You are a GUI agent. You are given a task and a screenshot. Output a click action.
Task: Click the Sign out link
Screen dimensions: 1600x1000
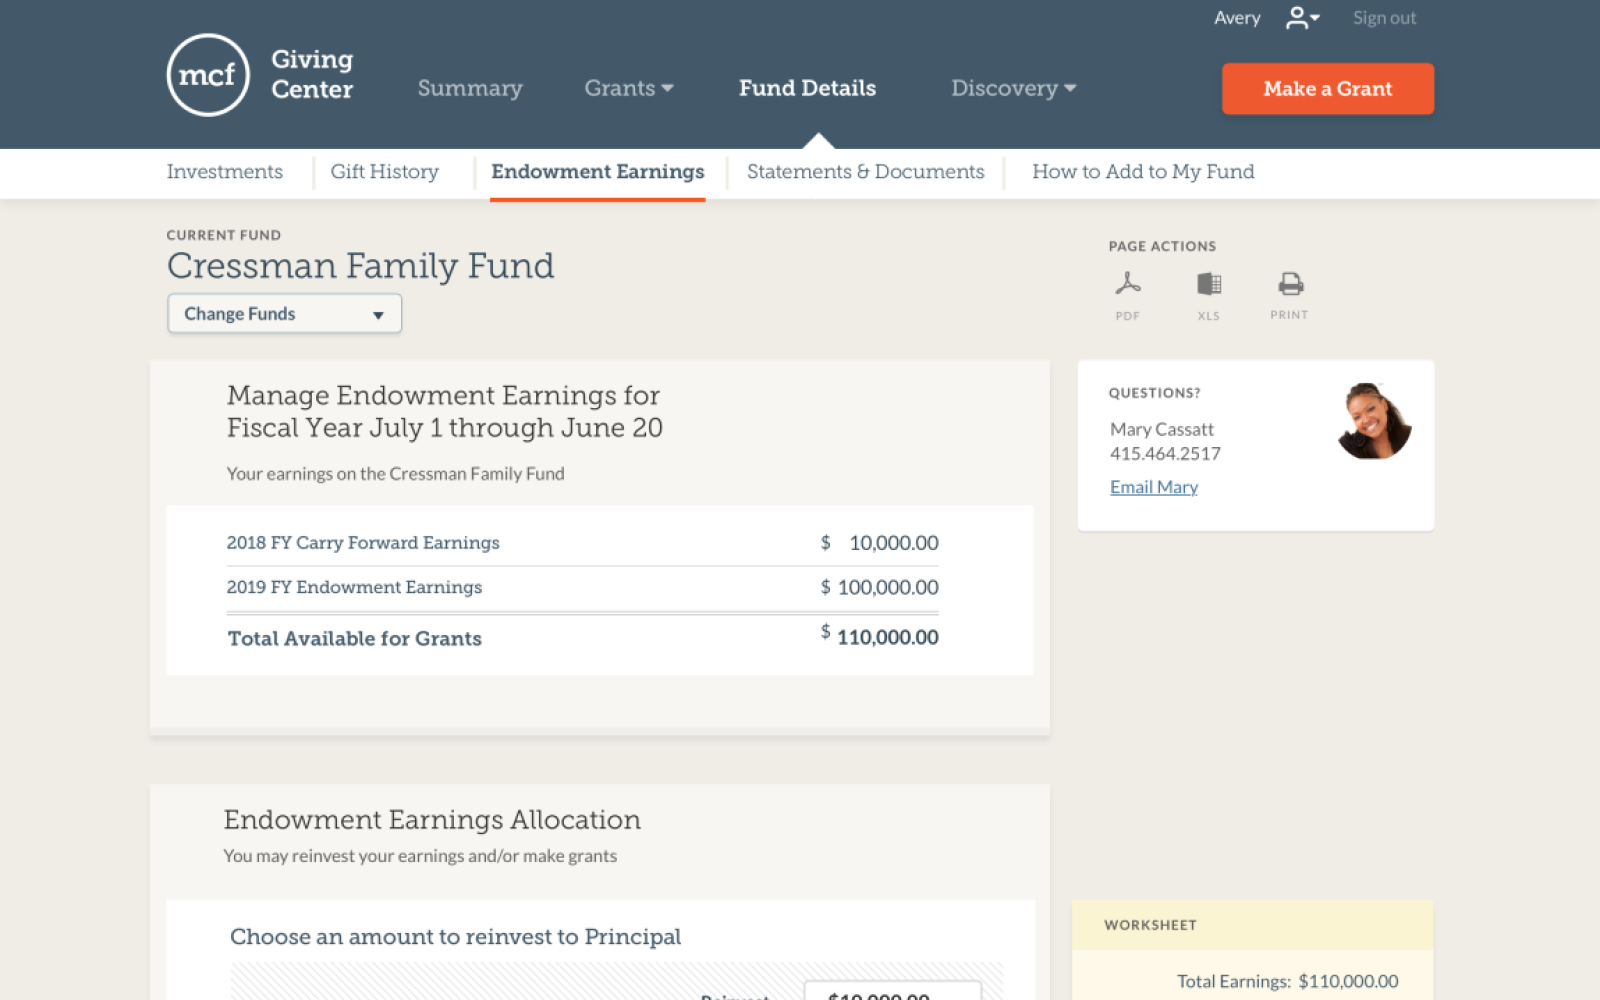[x=1384, y=18]
